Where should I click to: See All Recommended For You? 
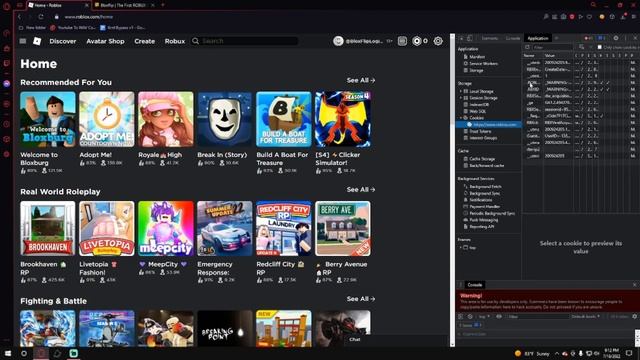[361, 80]
